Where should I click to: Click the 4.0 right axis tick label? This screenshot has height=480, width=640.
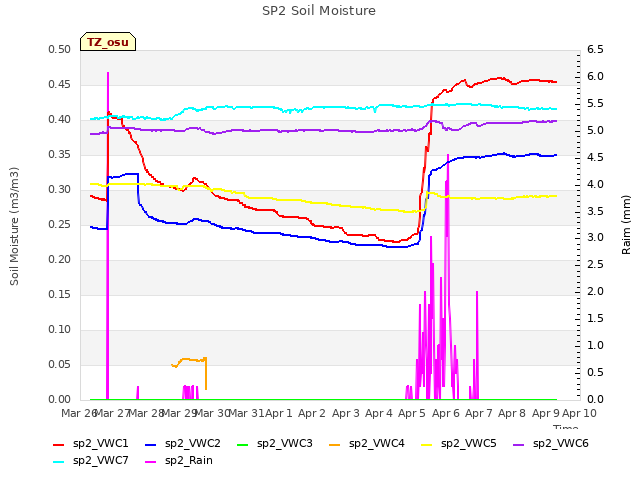(x=595, y=184)
